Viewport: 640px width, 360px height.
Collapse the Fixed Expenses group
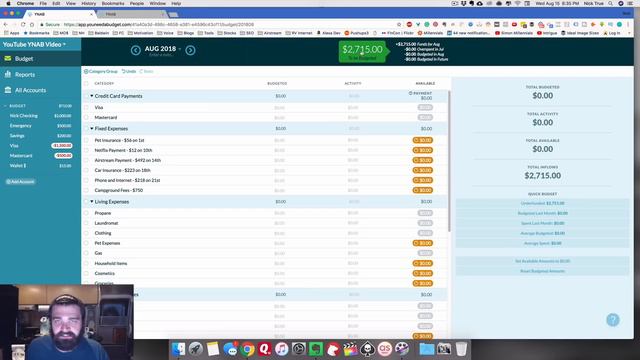click(92, 129)
